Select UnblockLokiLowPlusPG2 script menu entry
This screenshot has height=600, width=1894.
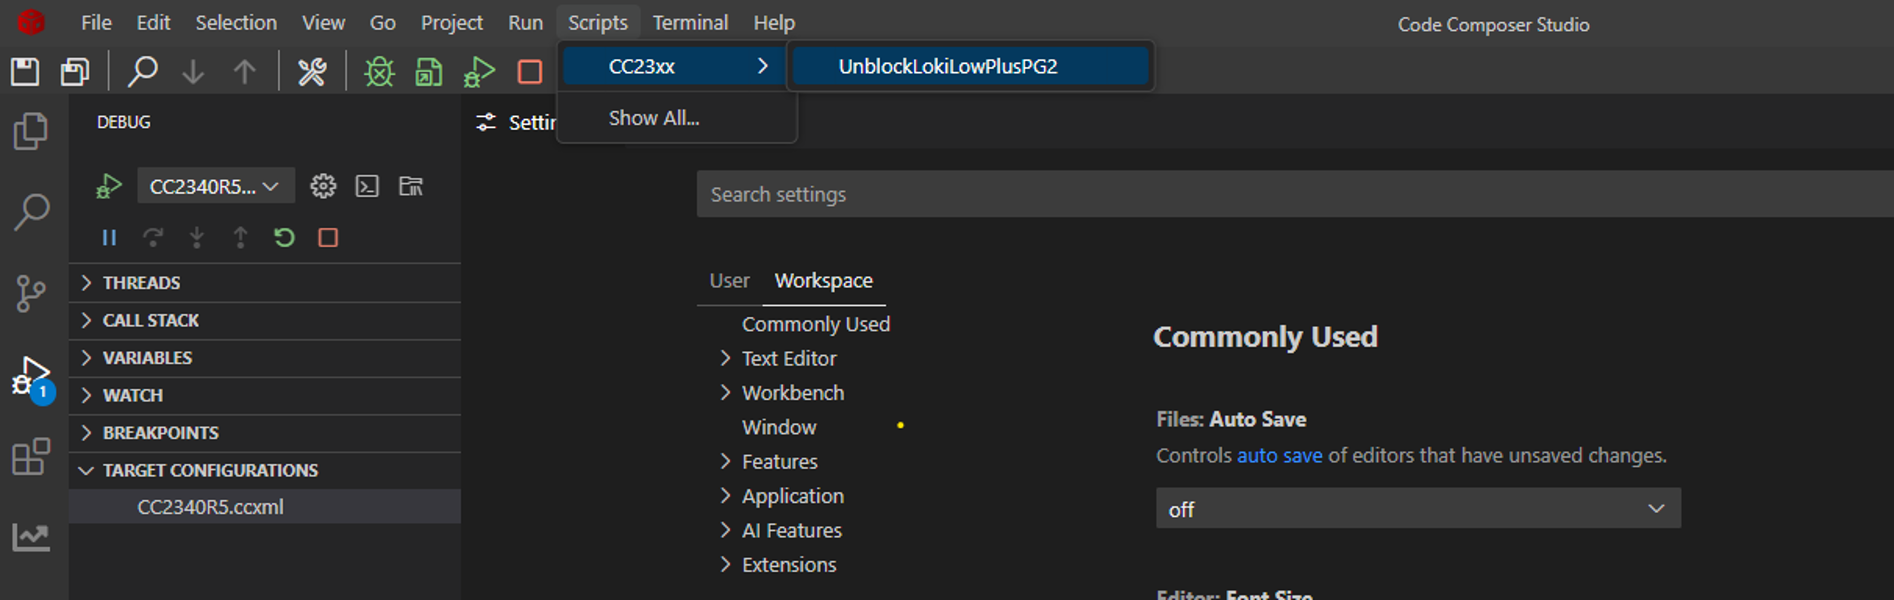tap(969, 66)
